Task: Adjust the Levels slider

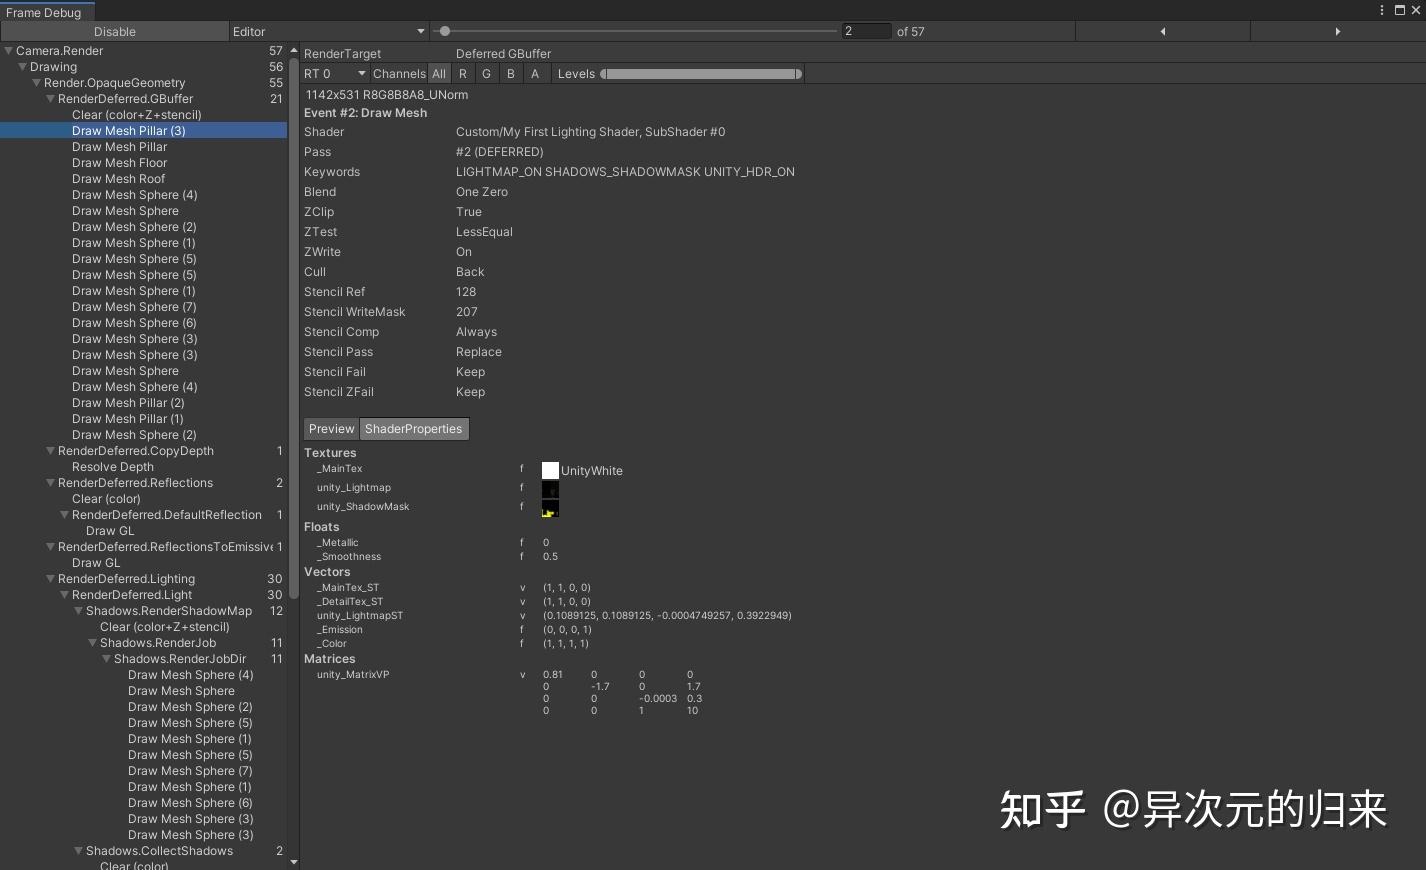Action: (700, 73)
